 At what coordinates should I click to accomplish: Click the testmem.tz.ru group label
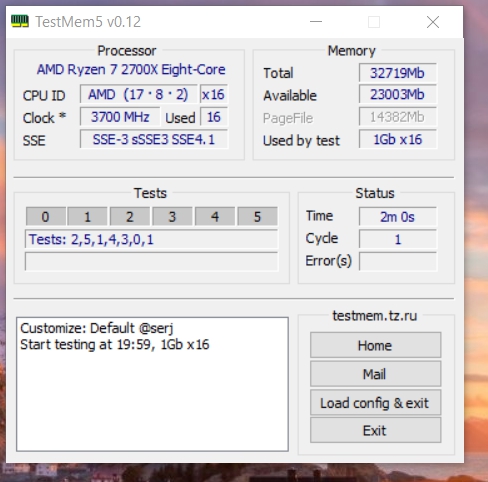(375, 316)
